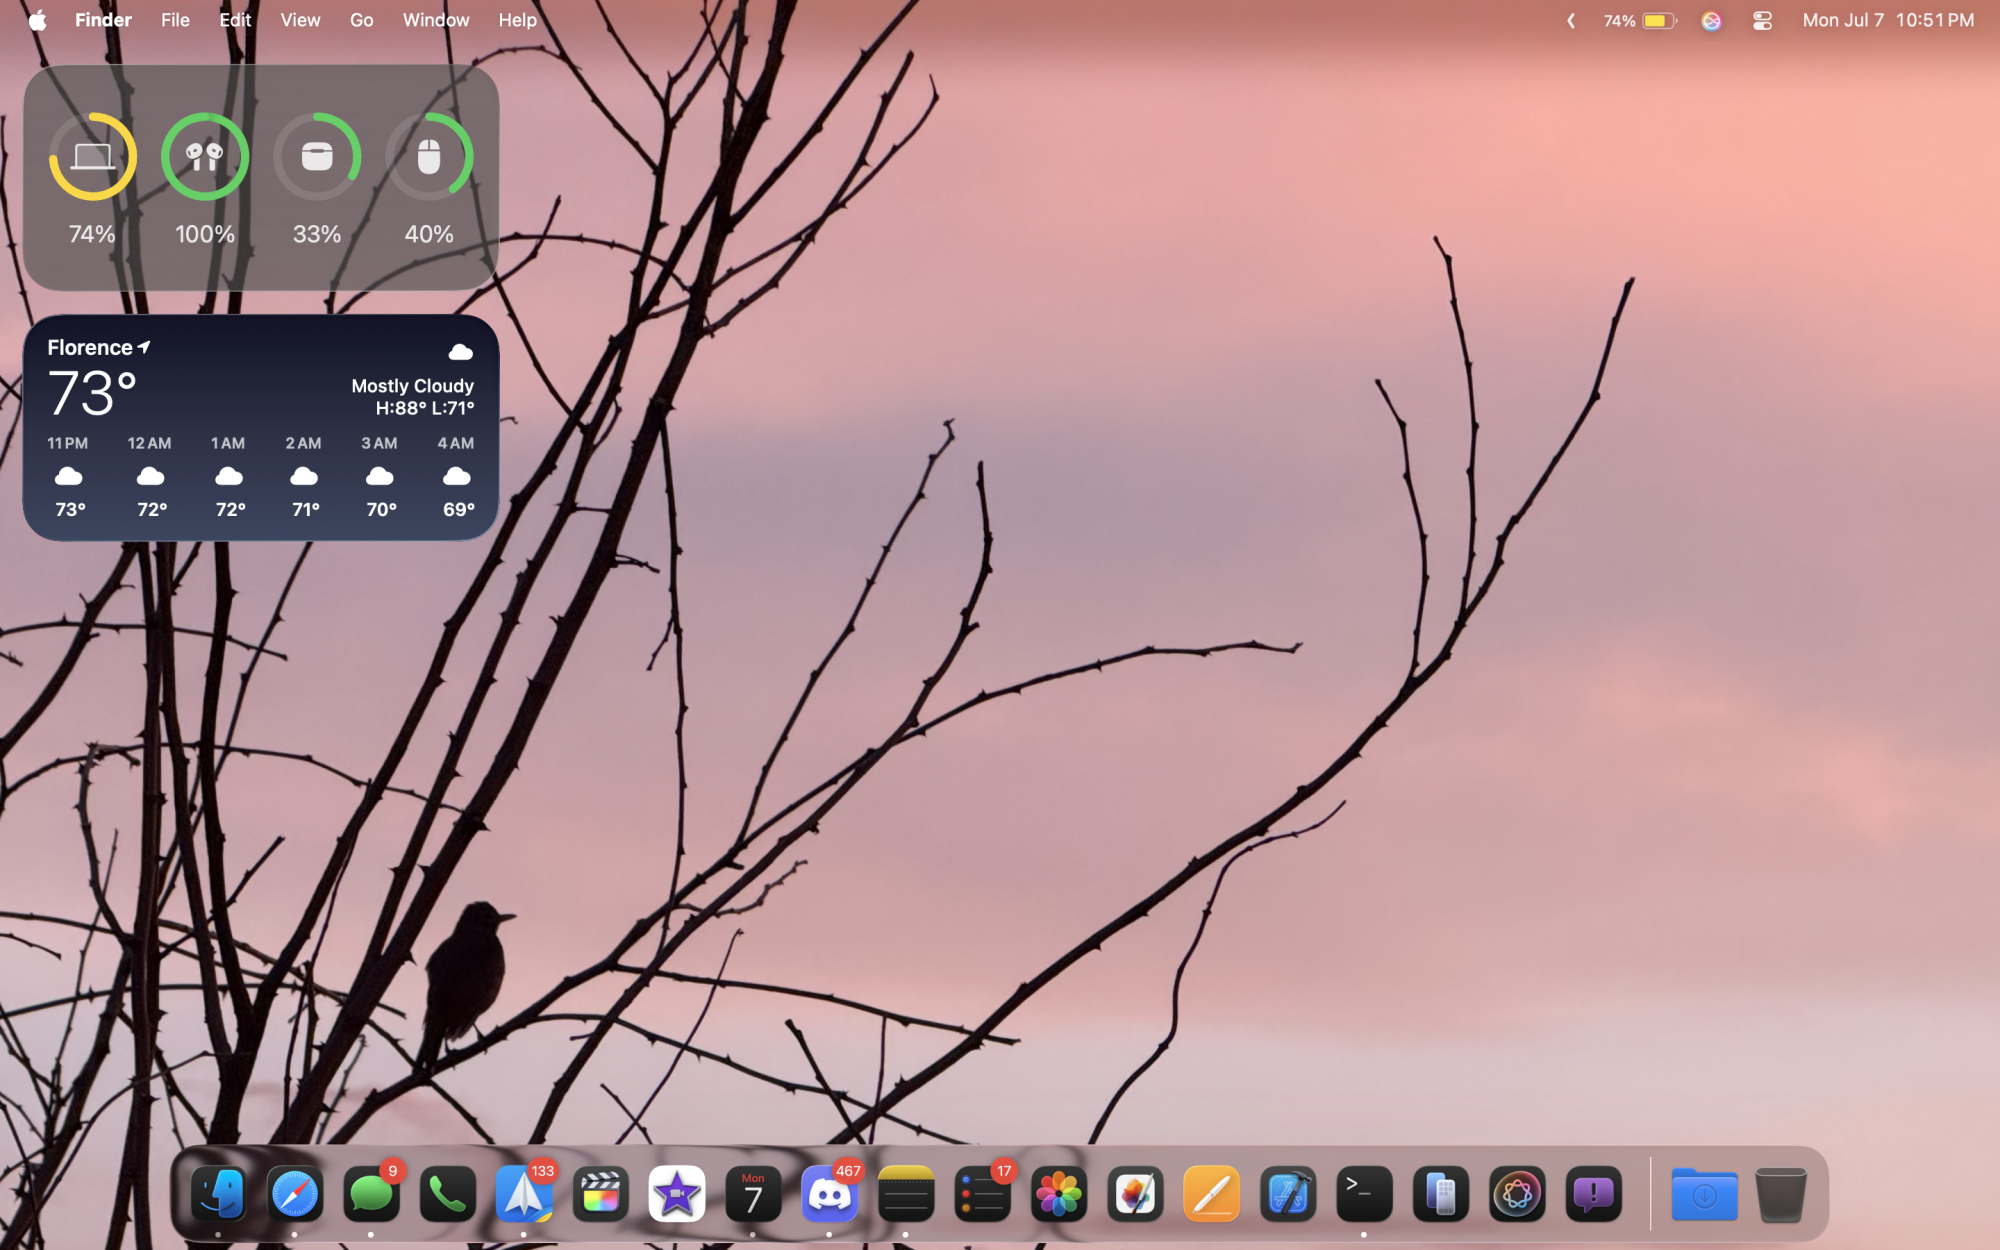Image resolution: width=2000 pixels, height=1250 pixels.
Task: Click the weather widget's top cloud icon
Action: click(461, 352)
